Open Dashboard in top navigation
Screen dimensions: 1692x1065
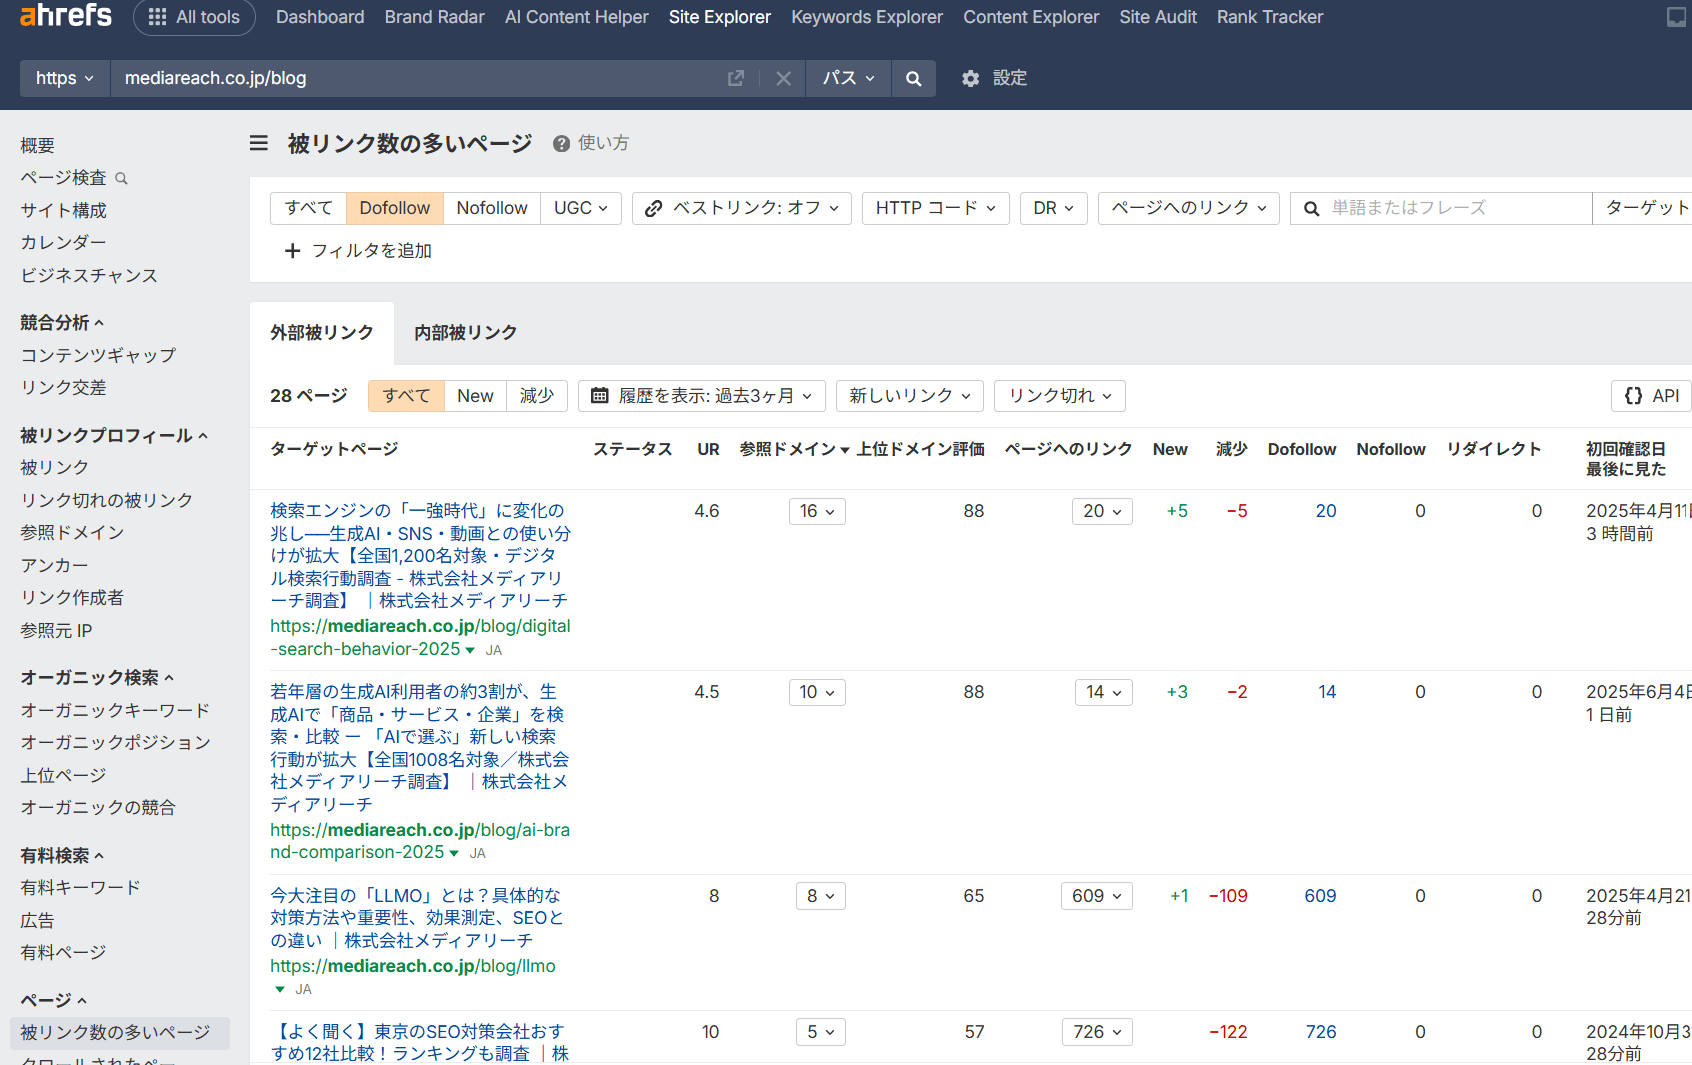[320, 17]
